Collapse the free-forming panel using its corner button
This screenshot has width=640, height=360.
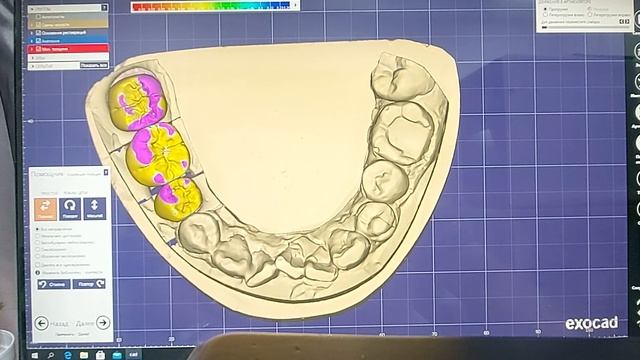pyautogui.click(x=106, y=172)
